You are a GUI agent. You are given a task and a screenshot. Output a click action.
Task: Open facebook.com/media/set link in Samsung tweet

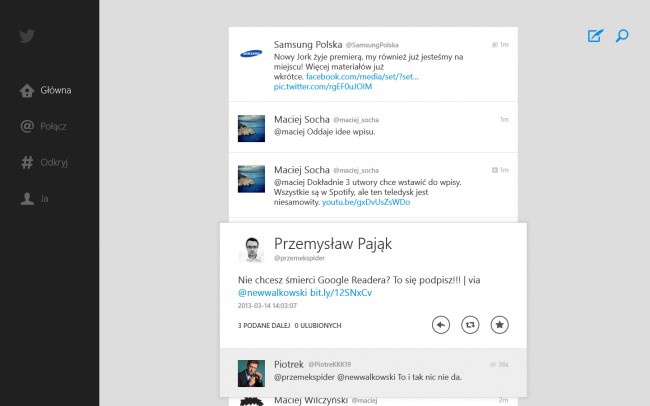click(362, 77)
